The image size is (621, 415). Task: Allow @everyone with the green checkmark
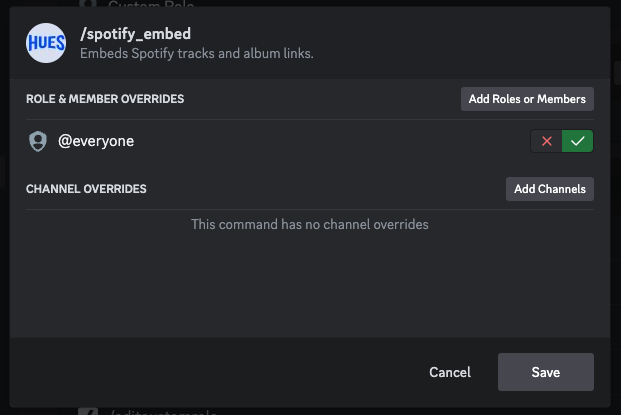point(577,142)
